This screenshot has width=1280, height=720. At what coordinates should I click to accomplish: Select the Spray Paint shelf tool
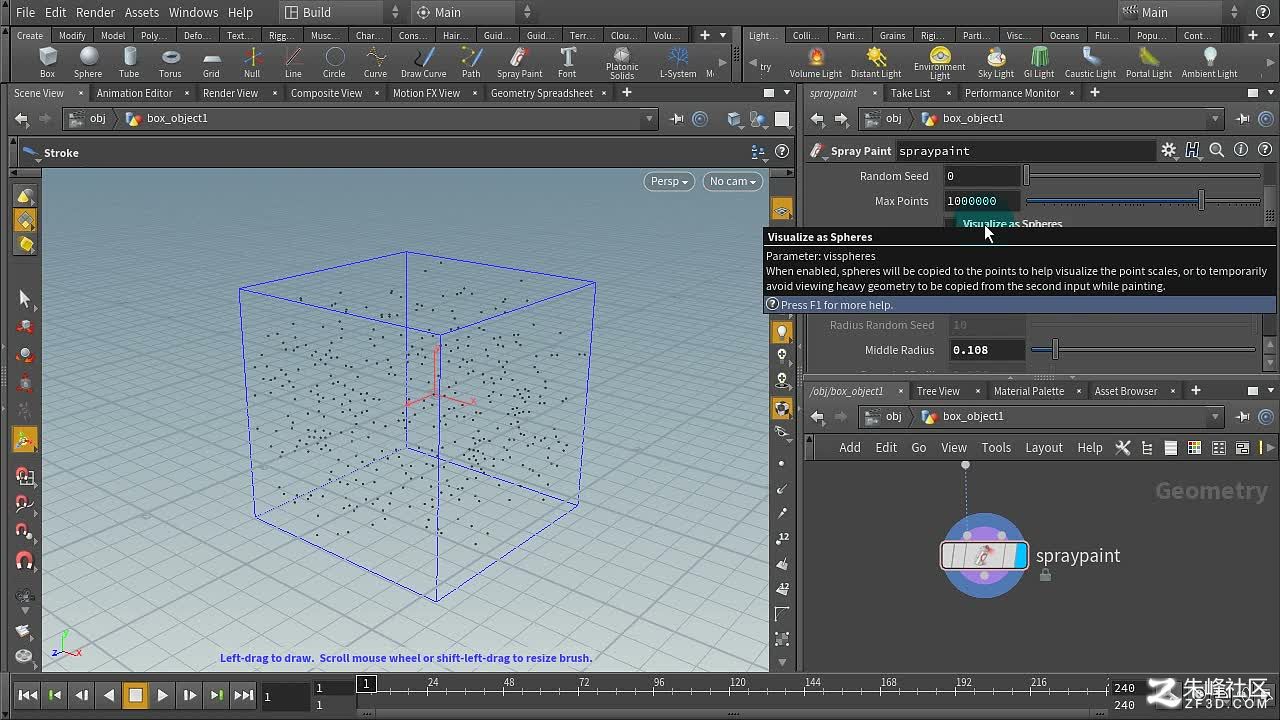click(x=519, y=62)
